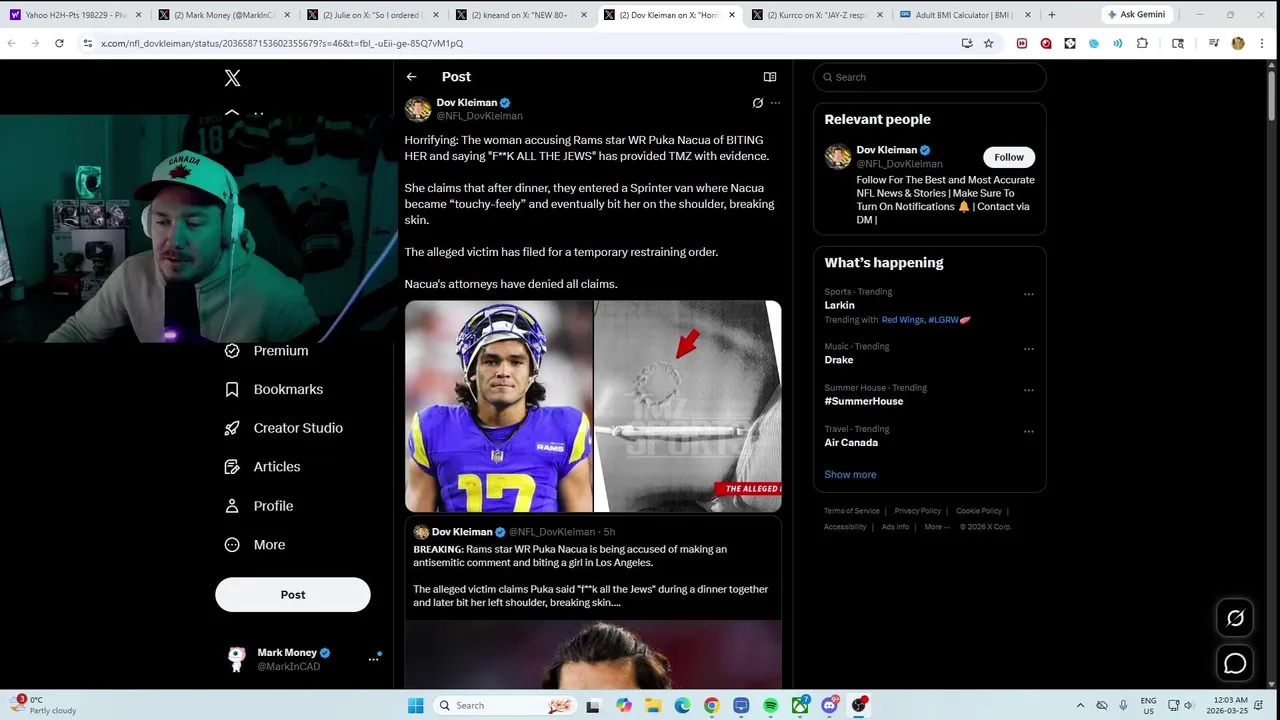Open Terms of Service link
The width and height of the screenshot is (1280, 720).
point(852,511)
